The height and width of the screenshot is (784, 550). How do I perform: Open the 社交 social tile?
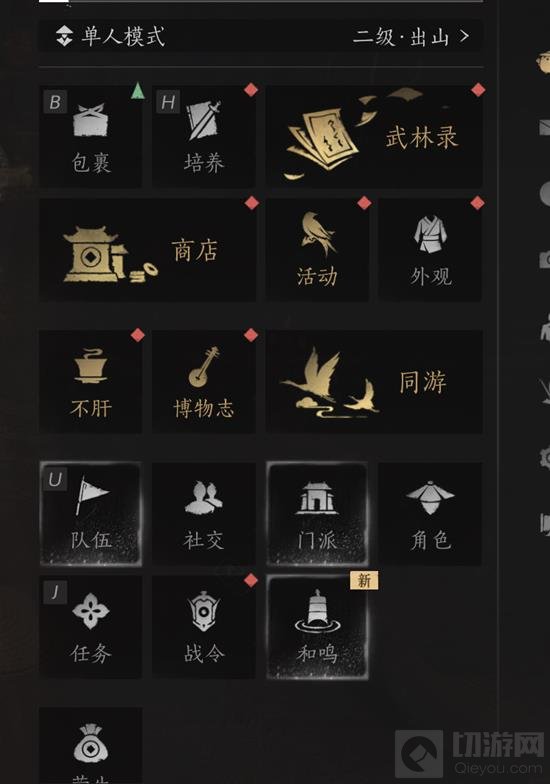coord(204,514)
